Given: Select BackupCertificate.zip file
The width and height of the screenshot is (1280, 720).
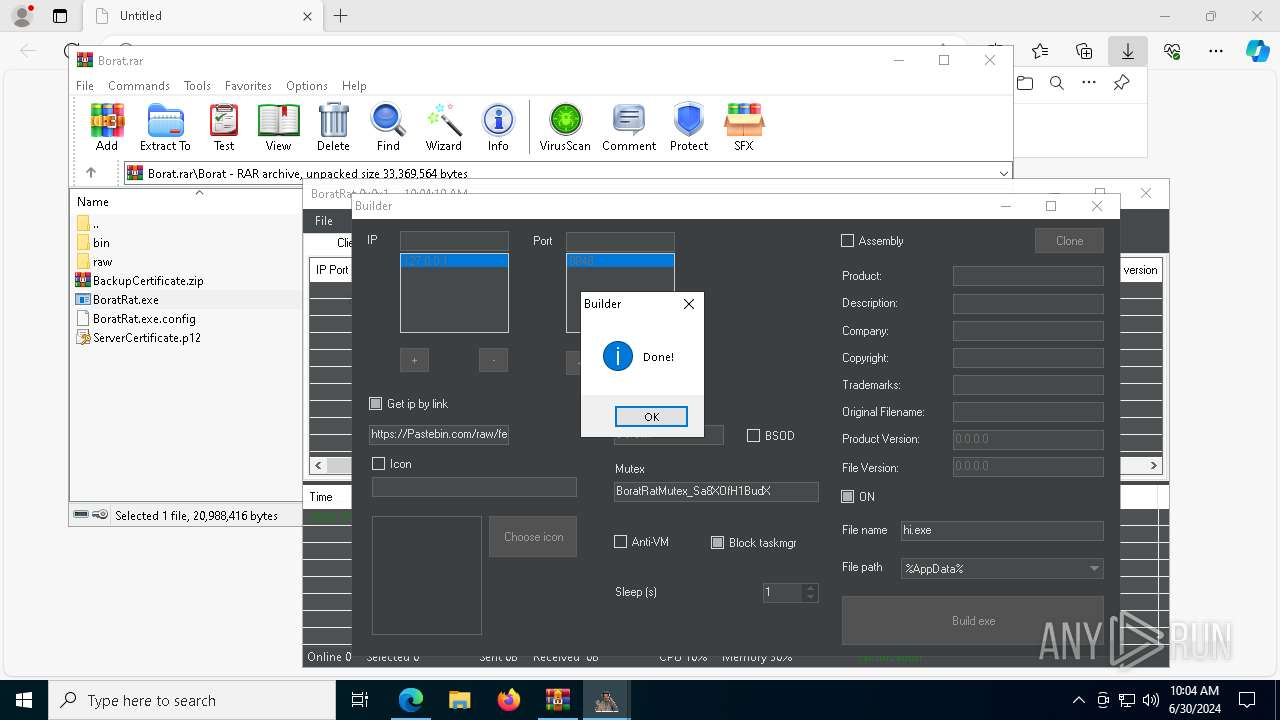Looking at the screenshot, I should pyautogui.click(x=139, y=280).
